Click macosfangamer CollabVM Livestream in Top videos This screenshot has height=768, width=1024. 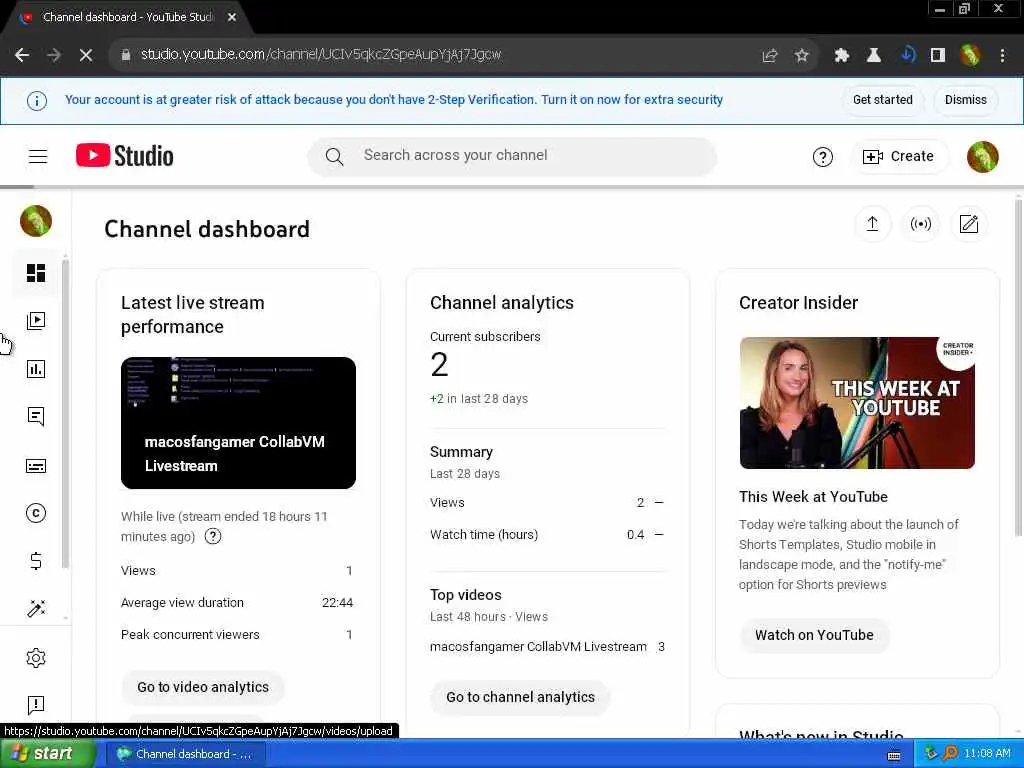tap(538, 647)
